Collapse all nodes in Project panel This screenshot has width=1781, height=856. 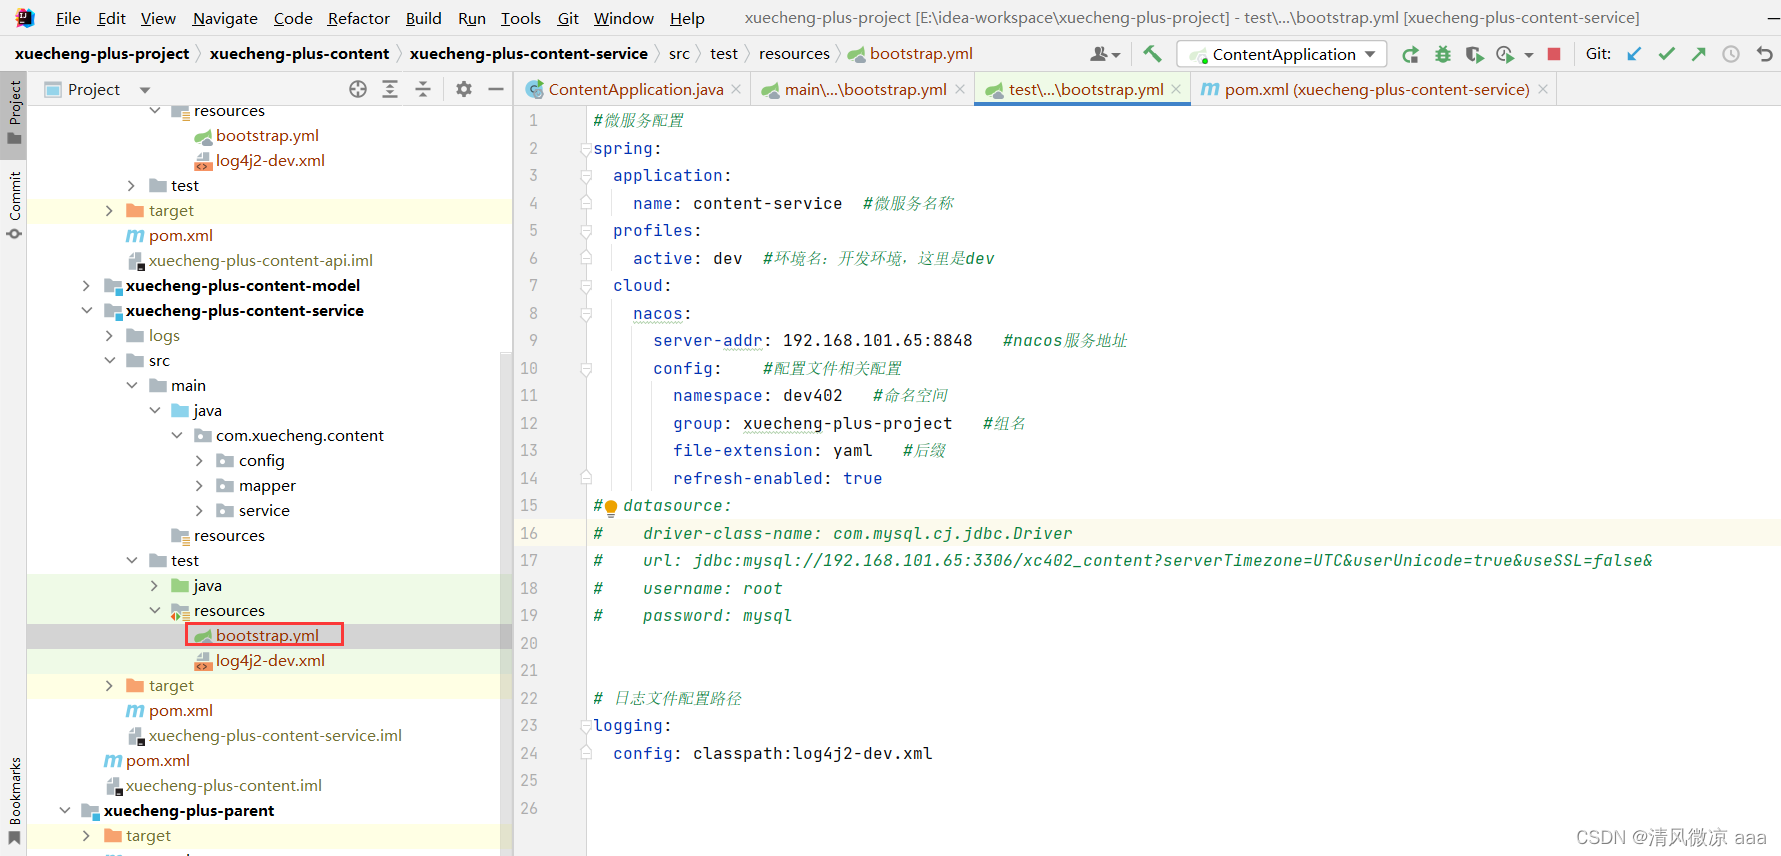point(423,89)
